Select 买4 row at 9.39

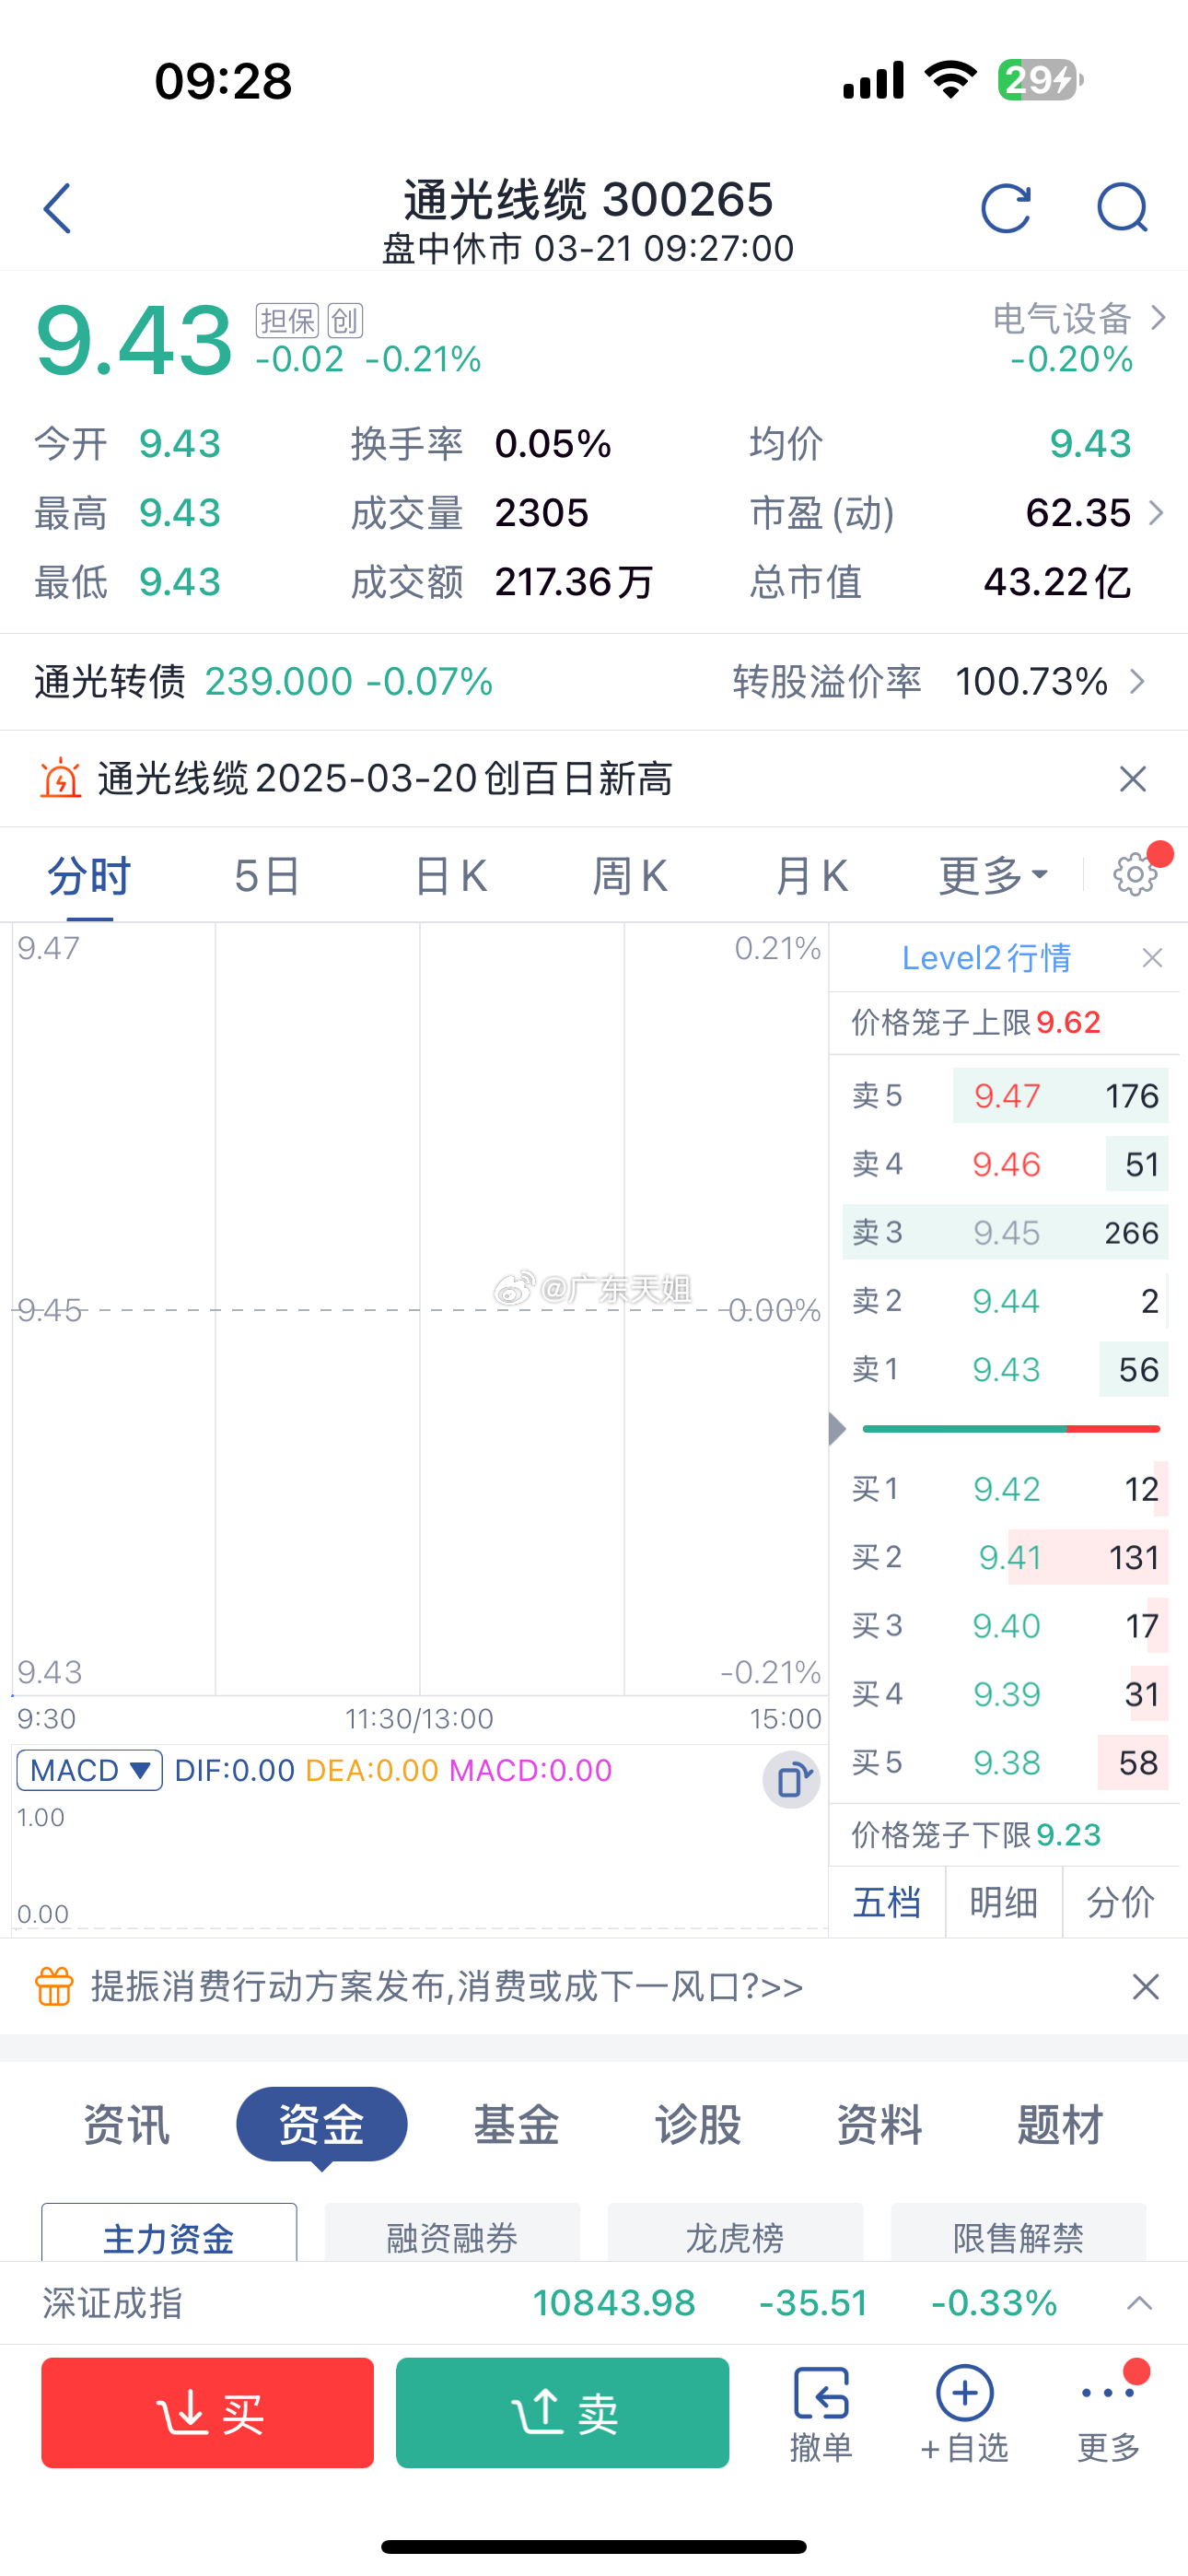[1005, 1694]
